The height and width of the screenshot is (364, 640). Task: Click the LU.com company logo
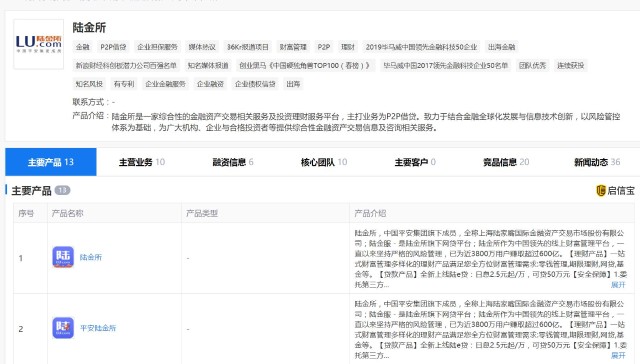click(x=38, y=44)
